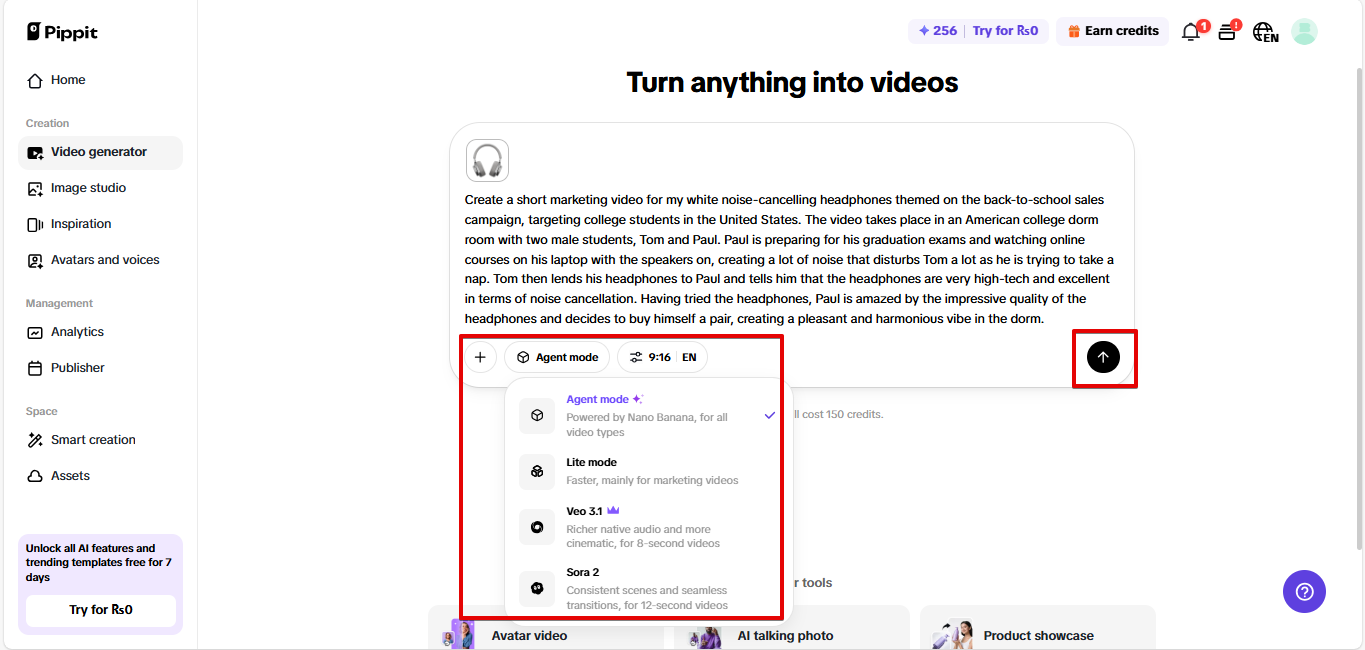Open the Publisher page
1365x650 pixels.
pyautogui.click(x=100, y=368)
